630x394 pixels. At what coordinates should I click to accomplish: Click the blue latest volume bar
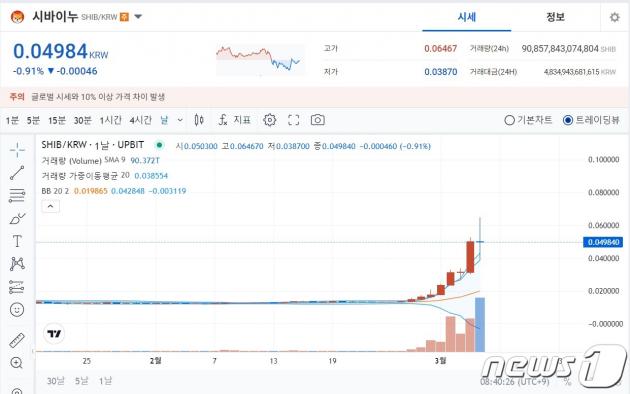click(x=480, y=325)
